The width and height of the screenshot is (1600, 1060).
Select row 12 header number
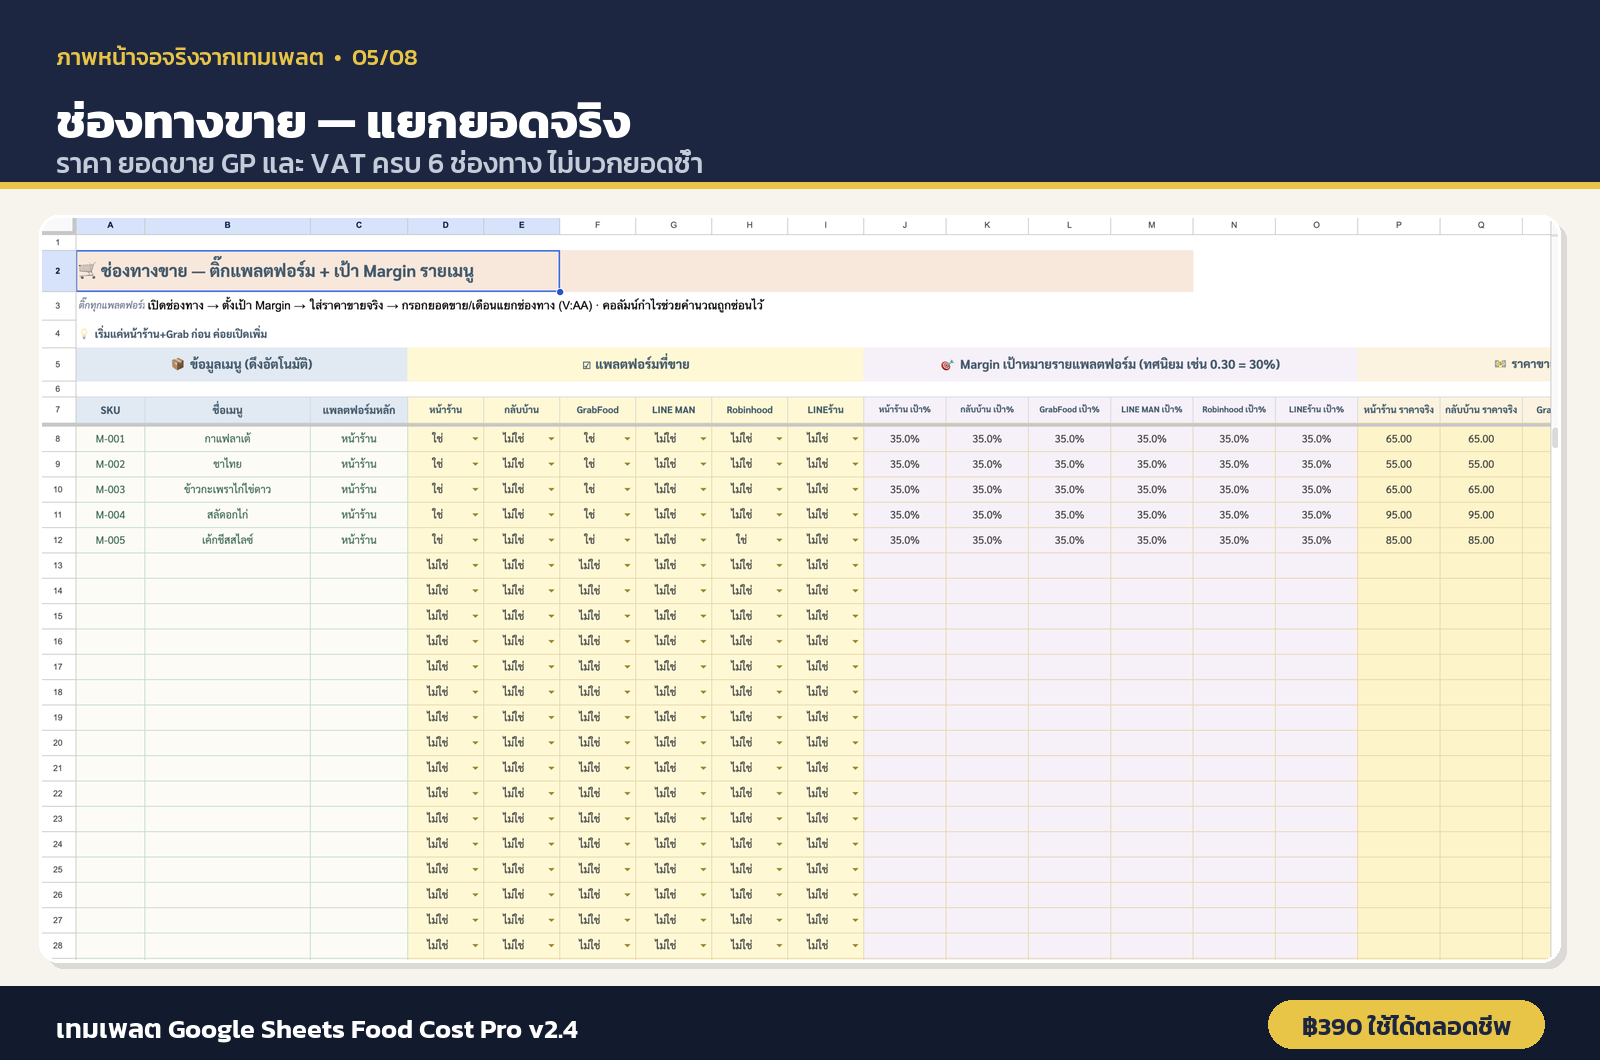point(58,540)
